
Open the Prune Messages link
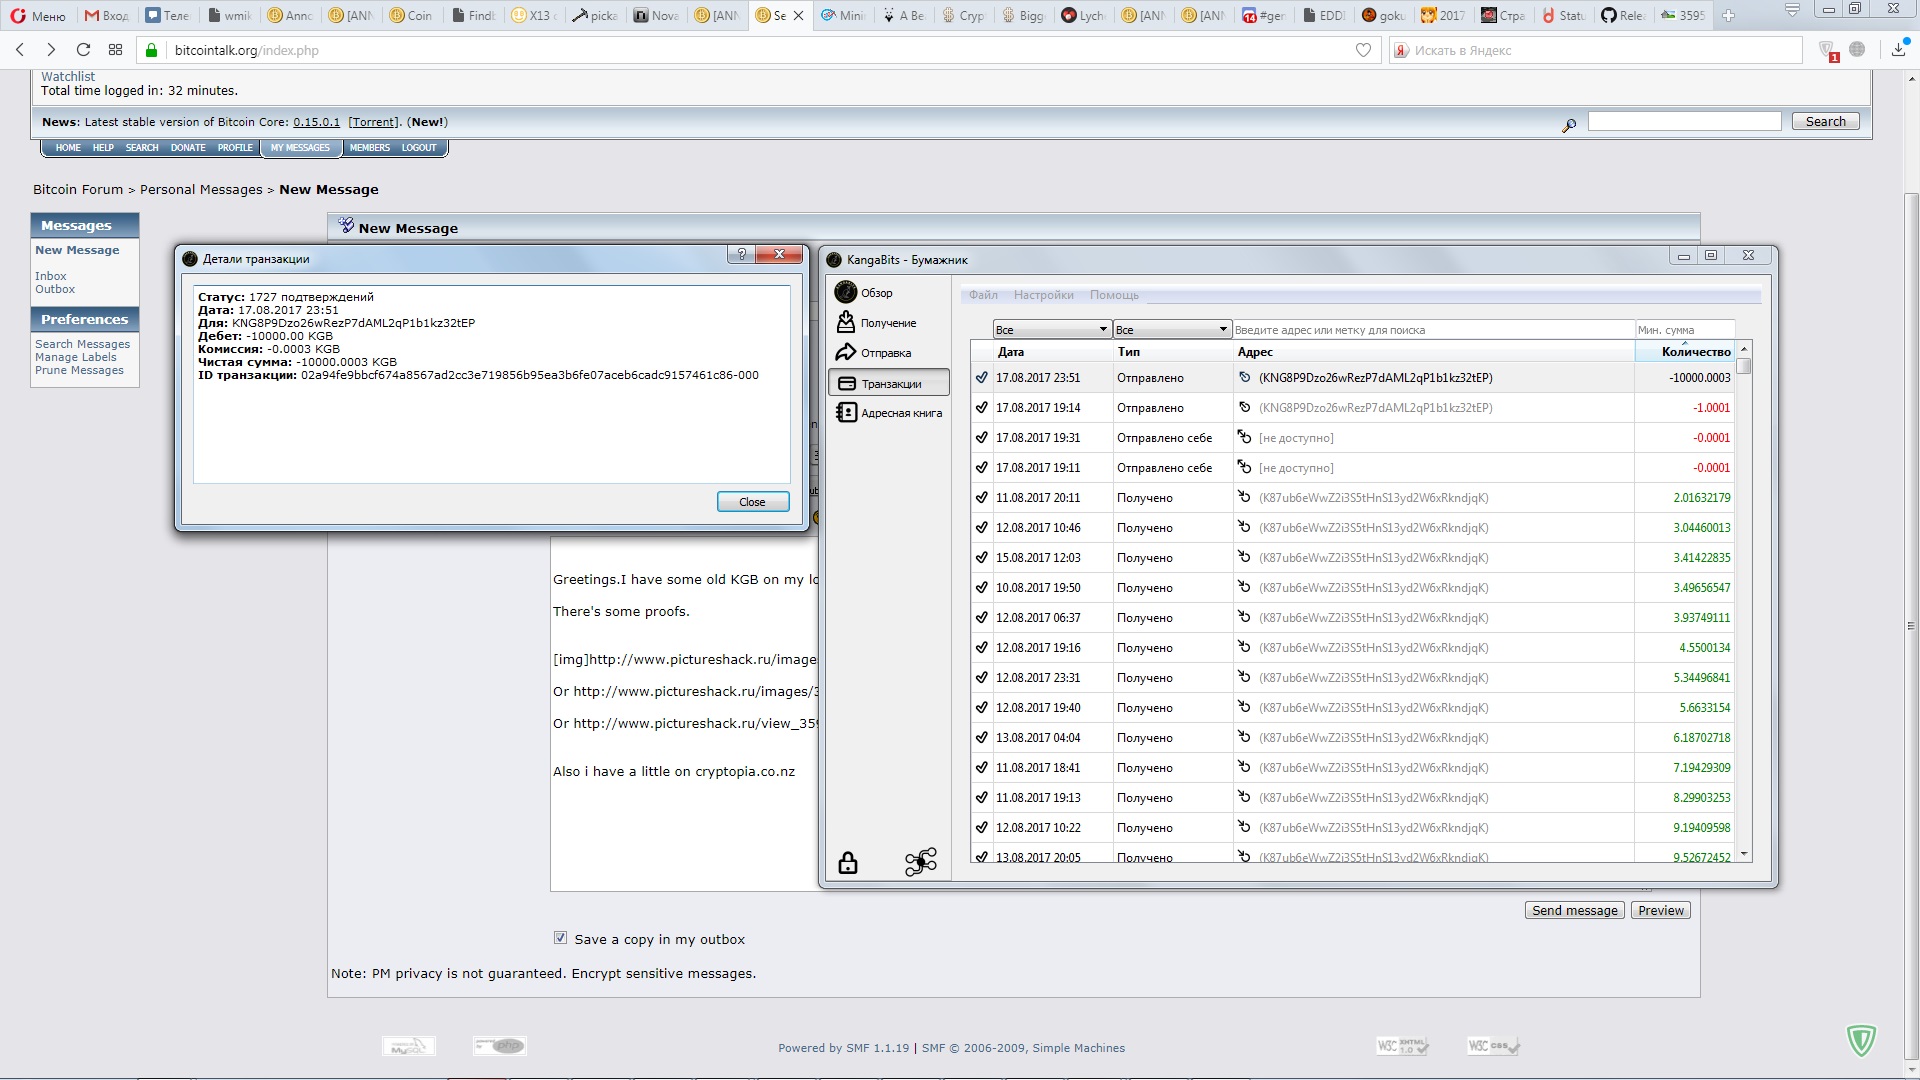tap(79, 370)
